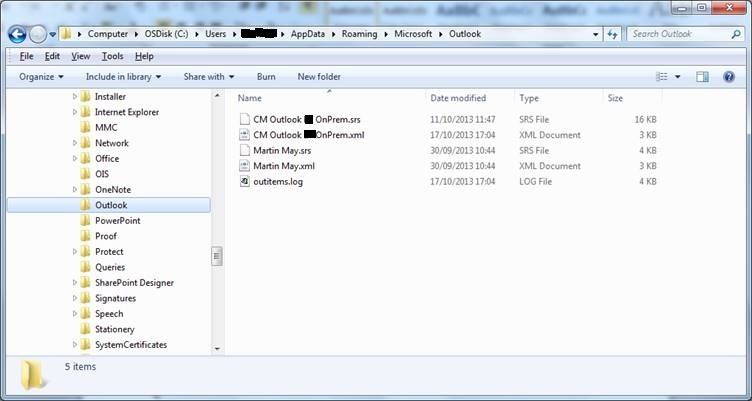Open the recent pages dropdown arrow

[53, 35]
